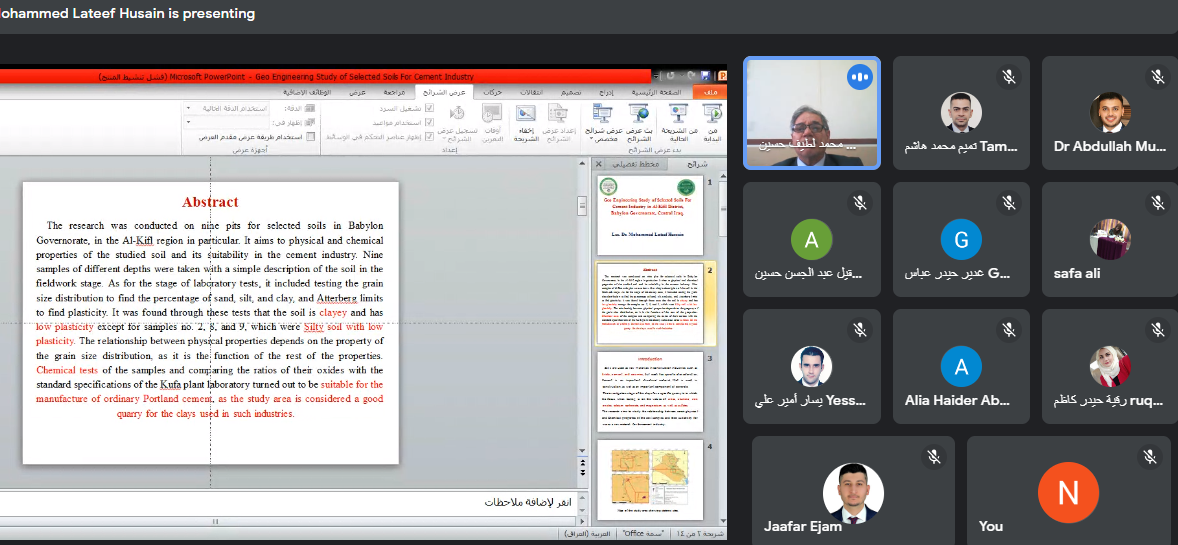The image size is (1178, 545).
Task: Open the File menu tab
Action: tap(711, 92)
